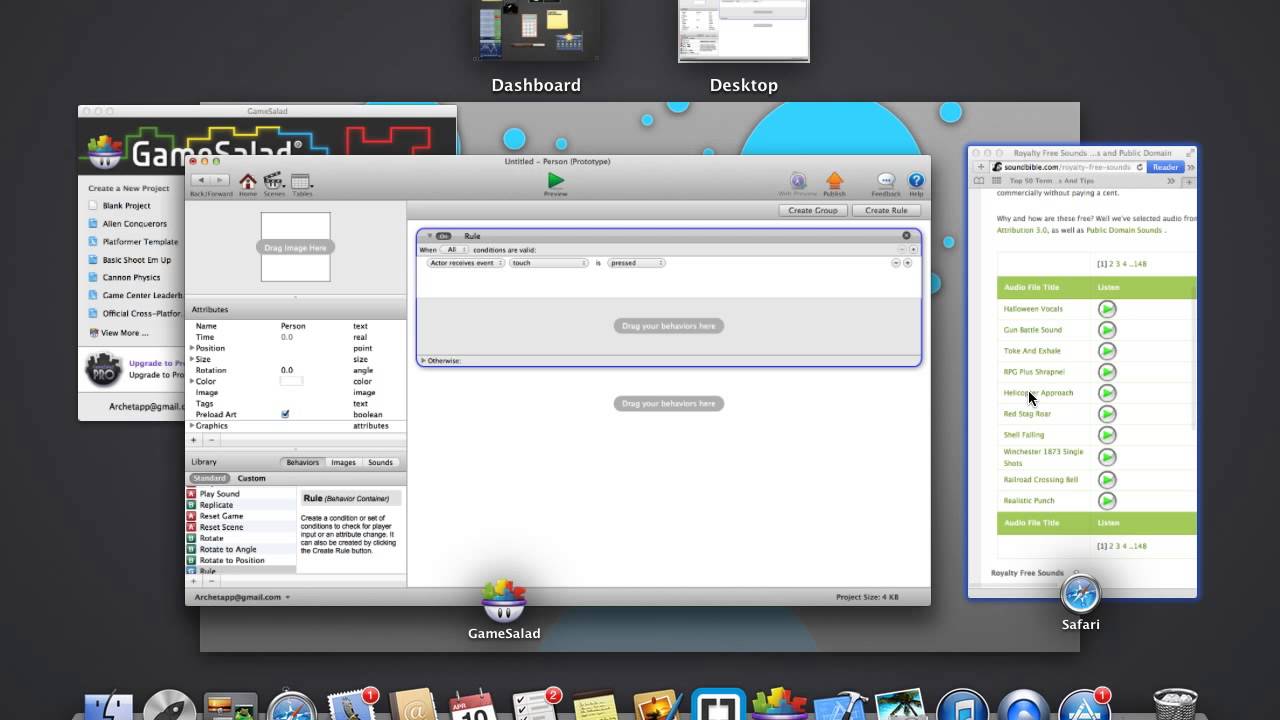Expand the Size attribute
This screenshot has height=720, width=1280.
(x=192, y=359)
